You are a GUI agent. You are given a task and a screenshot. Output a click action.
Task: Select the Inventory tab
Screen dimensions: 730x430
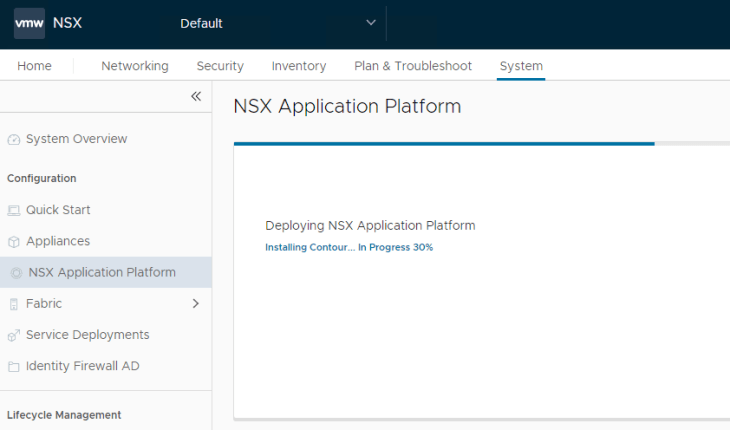click(299, 66)
